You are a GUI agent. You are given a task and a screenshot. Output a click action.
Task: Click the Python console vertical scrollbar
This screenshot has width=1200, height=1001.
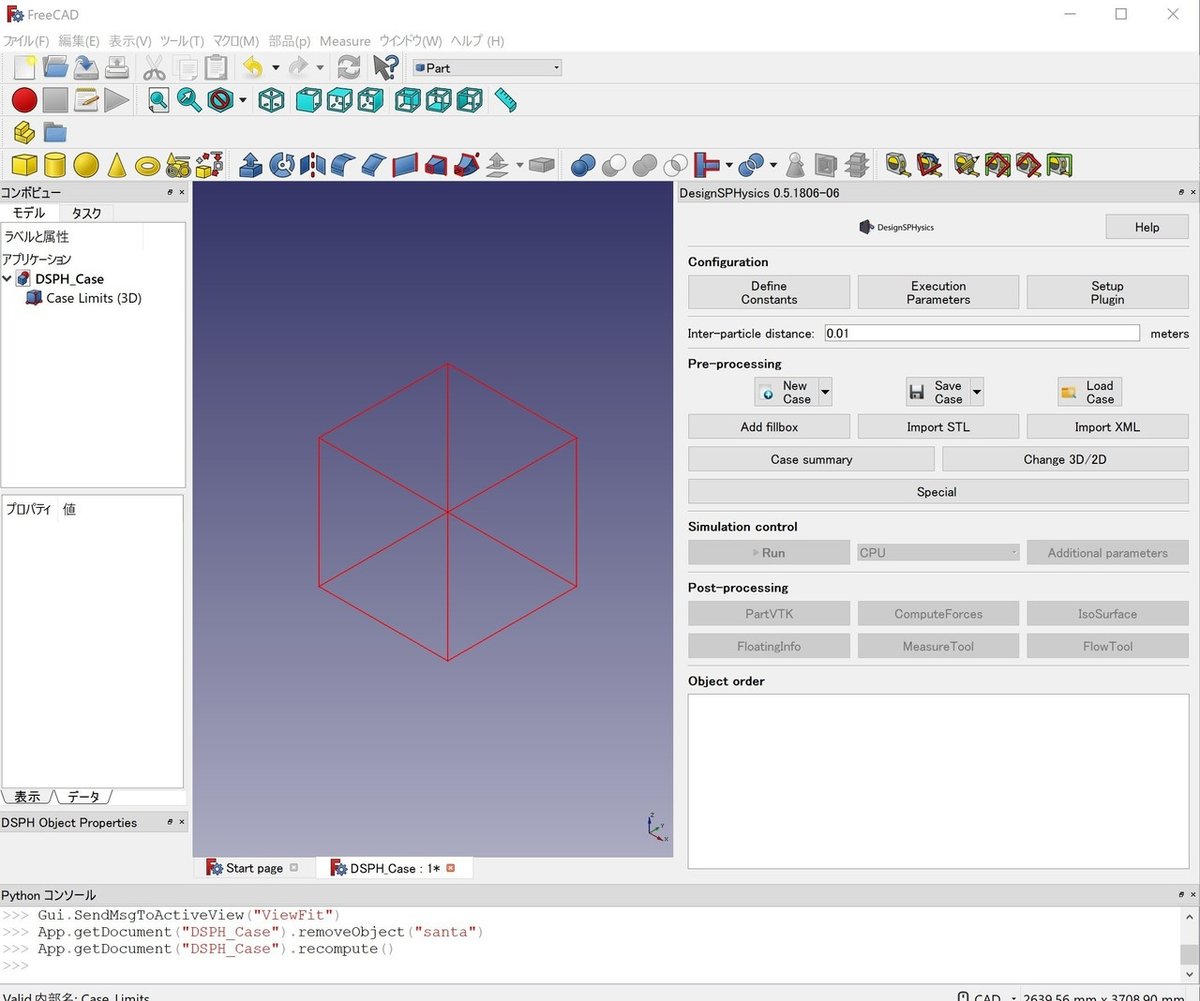pos(1190,943)
